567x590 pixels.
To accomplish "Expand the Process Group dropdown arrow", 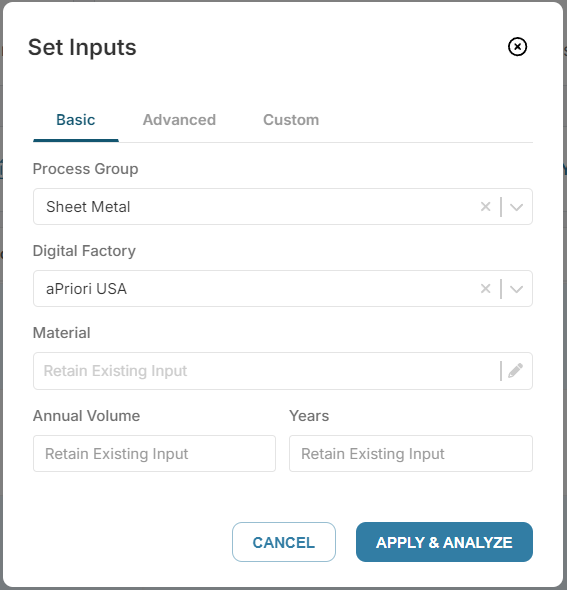I will point(516,207).
